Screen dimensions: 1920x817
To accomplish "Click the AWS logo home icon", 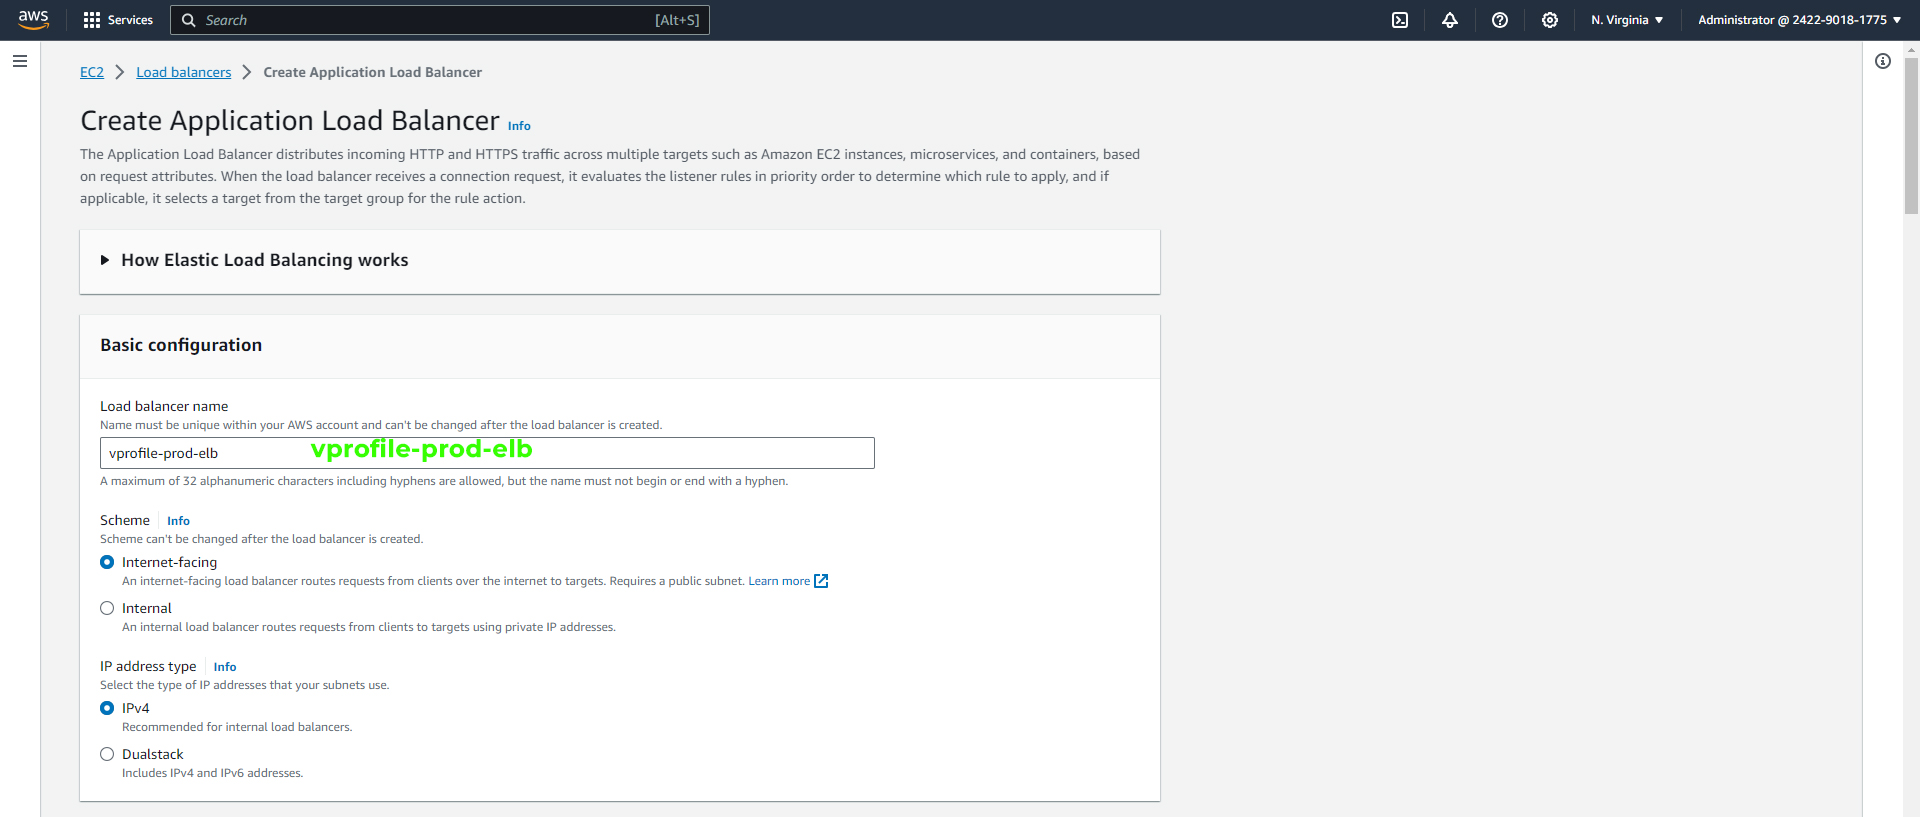I will pyautogui.click(x=33, y=20).
